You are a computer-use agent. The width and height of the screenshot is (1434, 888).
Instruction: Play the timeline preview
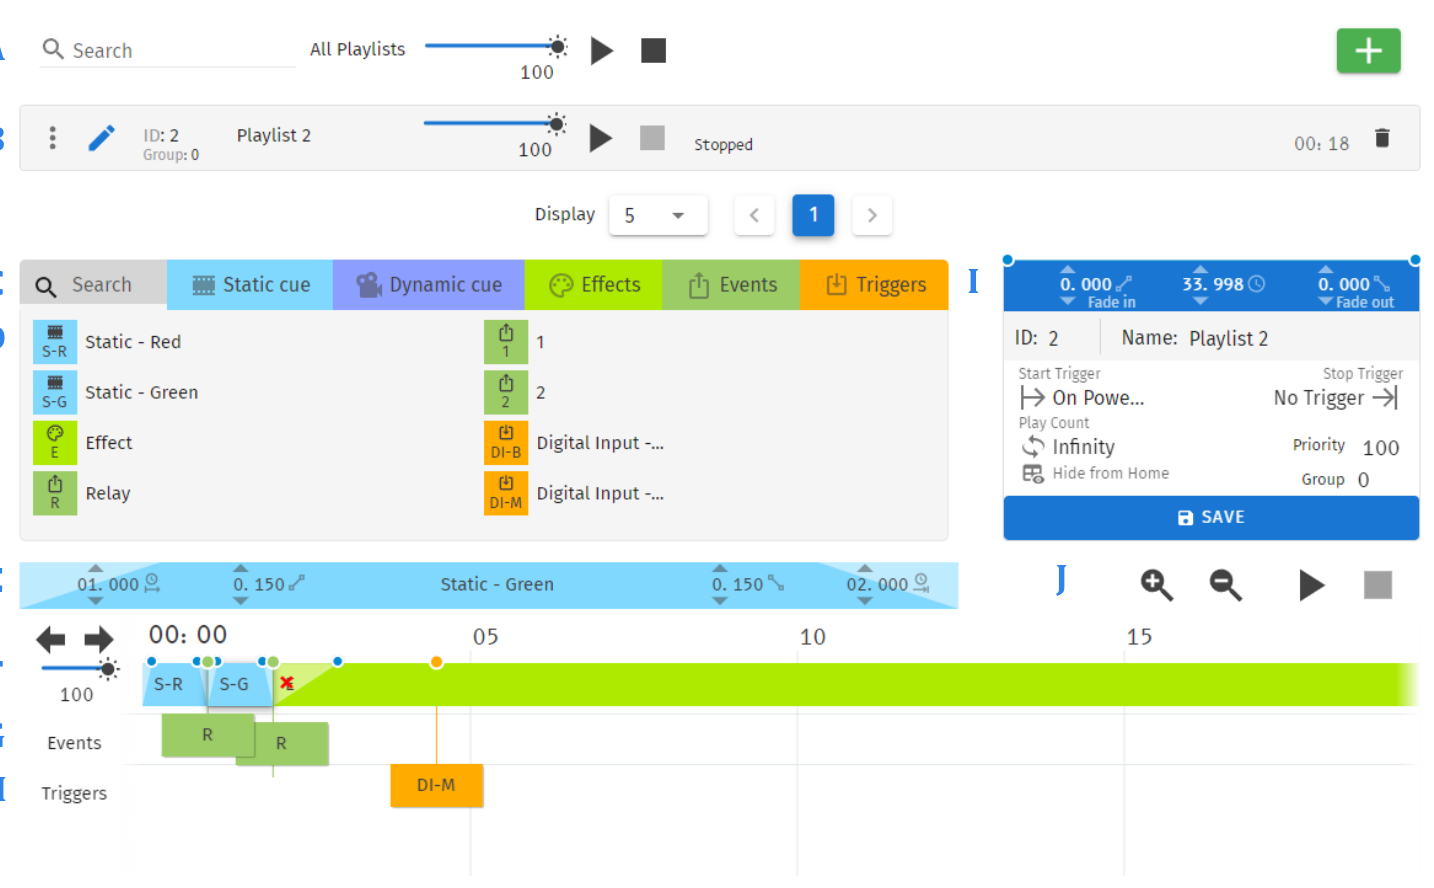tap(1311, 585)
